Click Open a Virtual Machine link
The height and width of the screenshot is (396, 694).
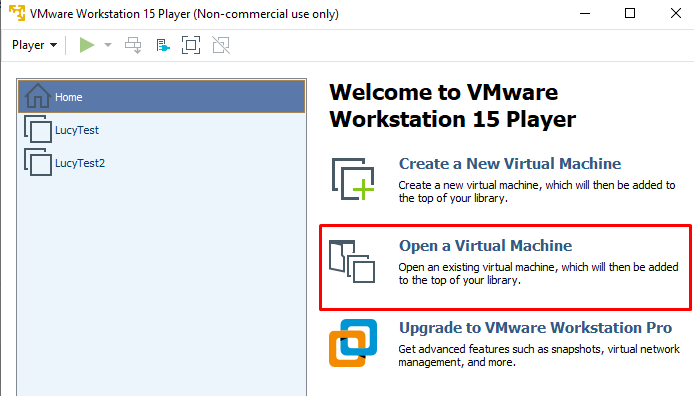486,246
